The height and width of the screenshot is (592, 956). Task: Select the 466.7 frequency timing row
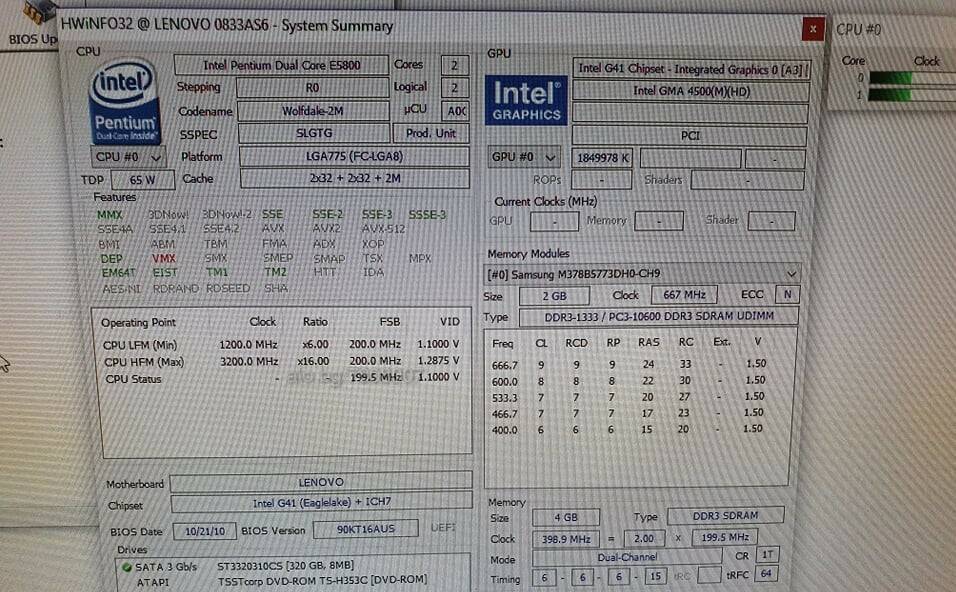pyautogui.click(x=628, y=413)
